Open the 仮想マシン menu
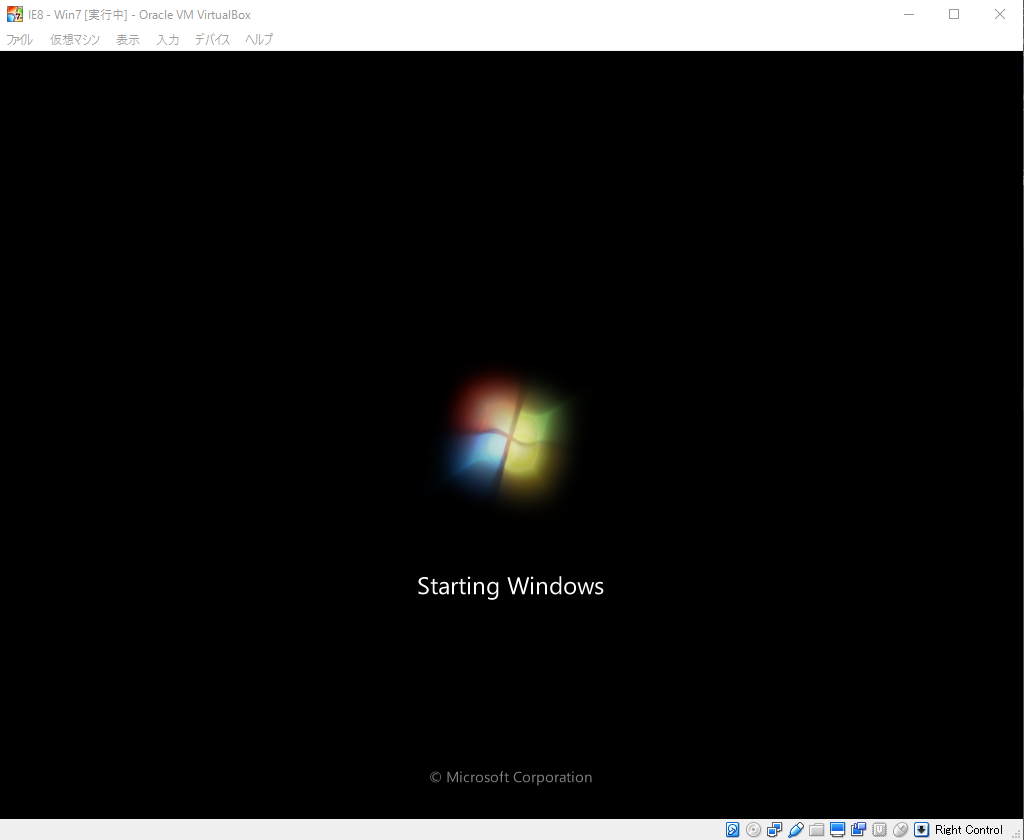Viewport: 1024px width, 840px height. click(x=75, y=40)
